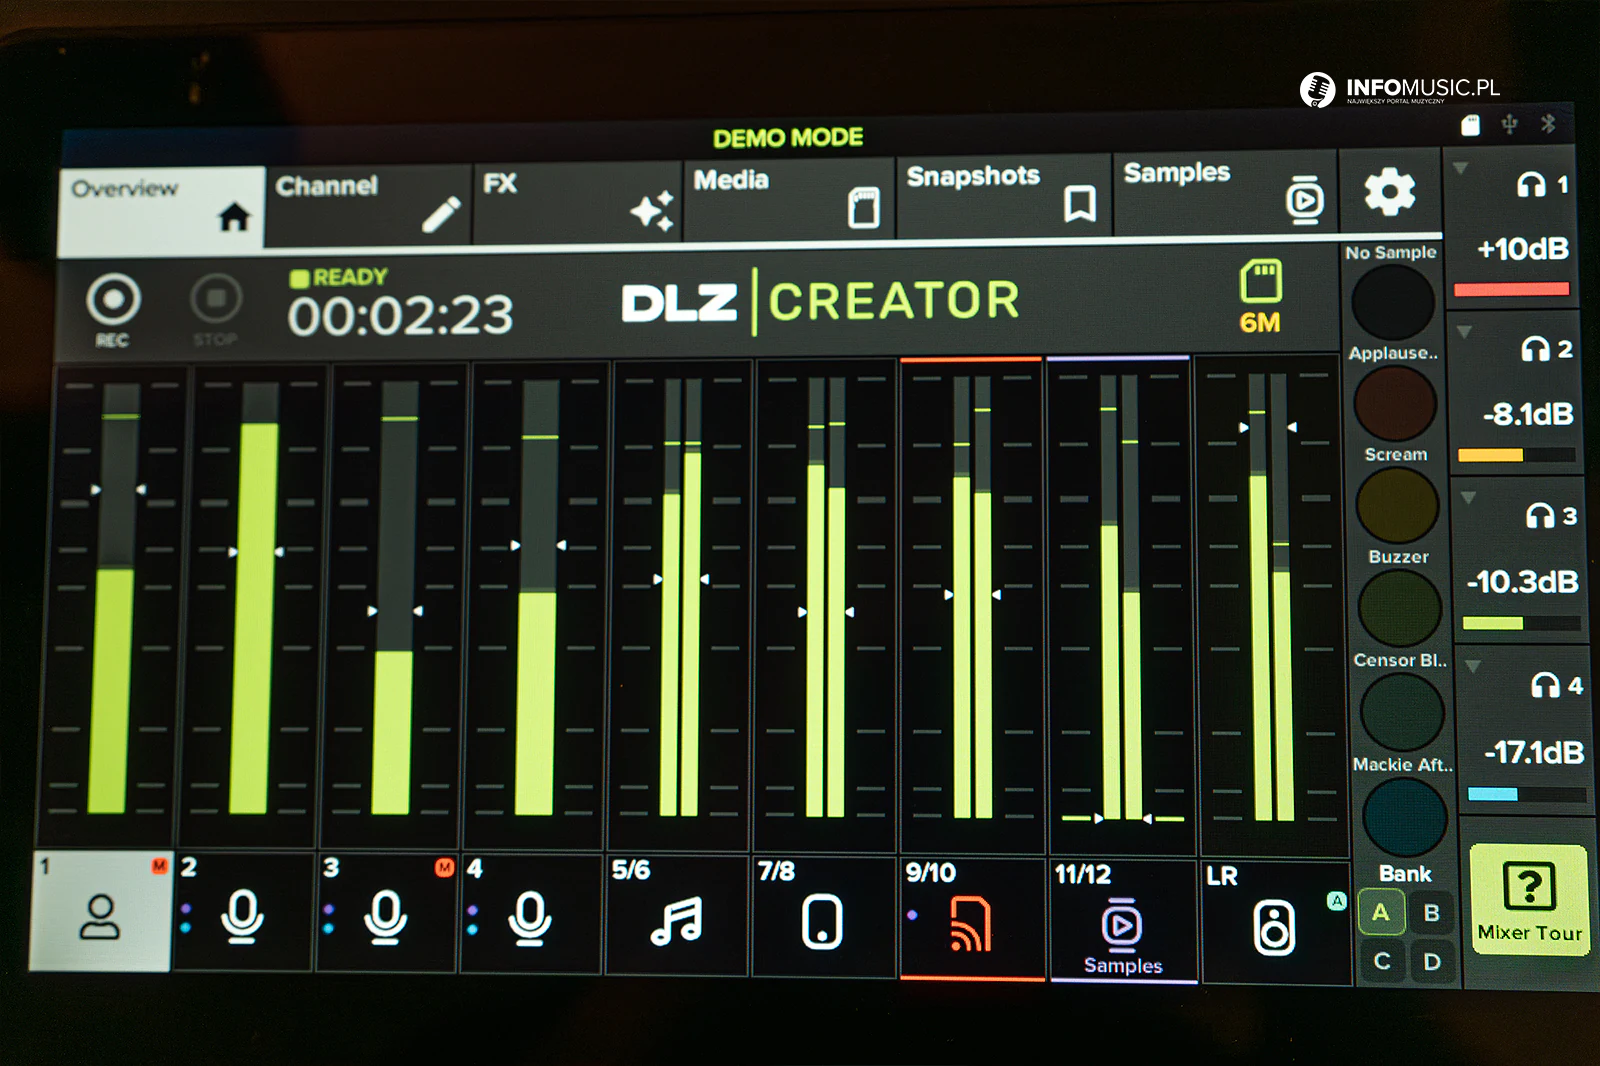Open the Overview home tab

coord(162,211)
